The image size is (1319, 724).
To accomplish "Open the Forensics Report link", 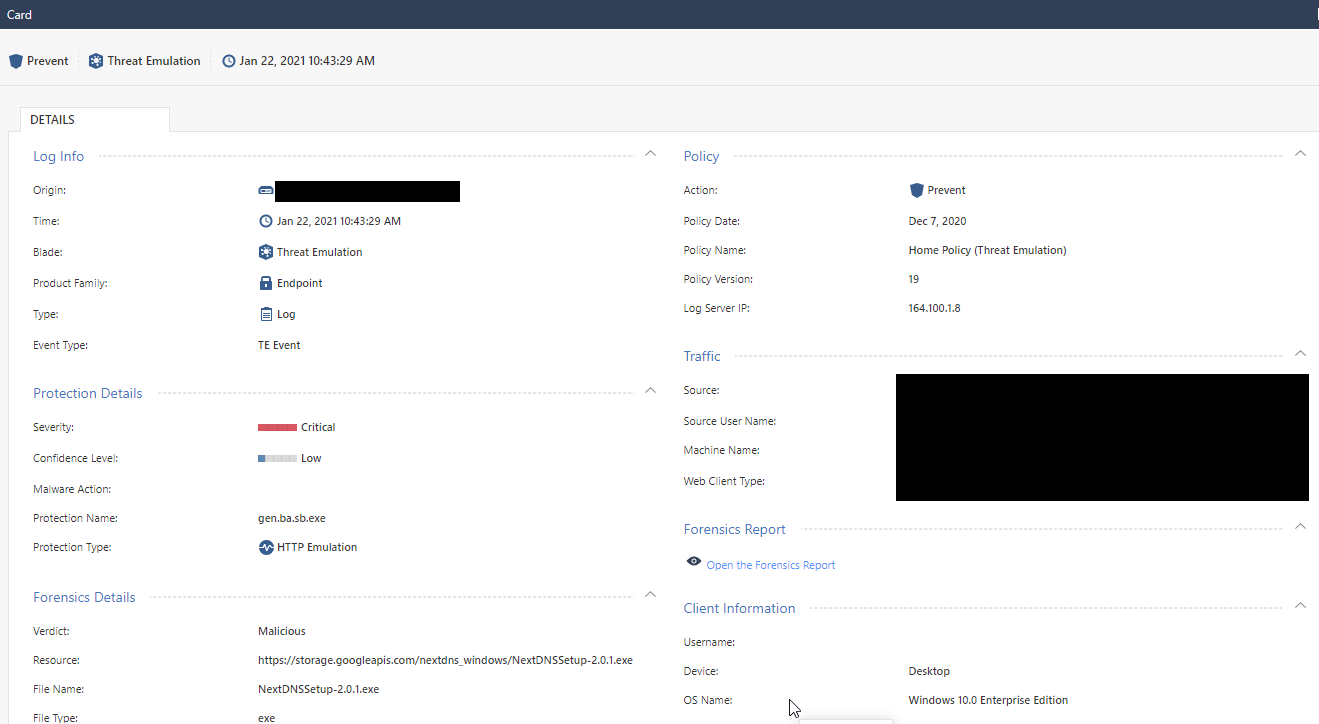I will point(771,566).
